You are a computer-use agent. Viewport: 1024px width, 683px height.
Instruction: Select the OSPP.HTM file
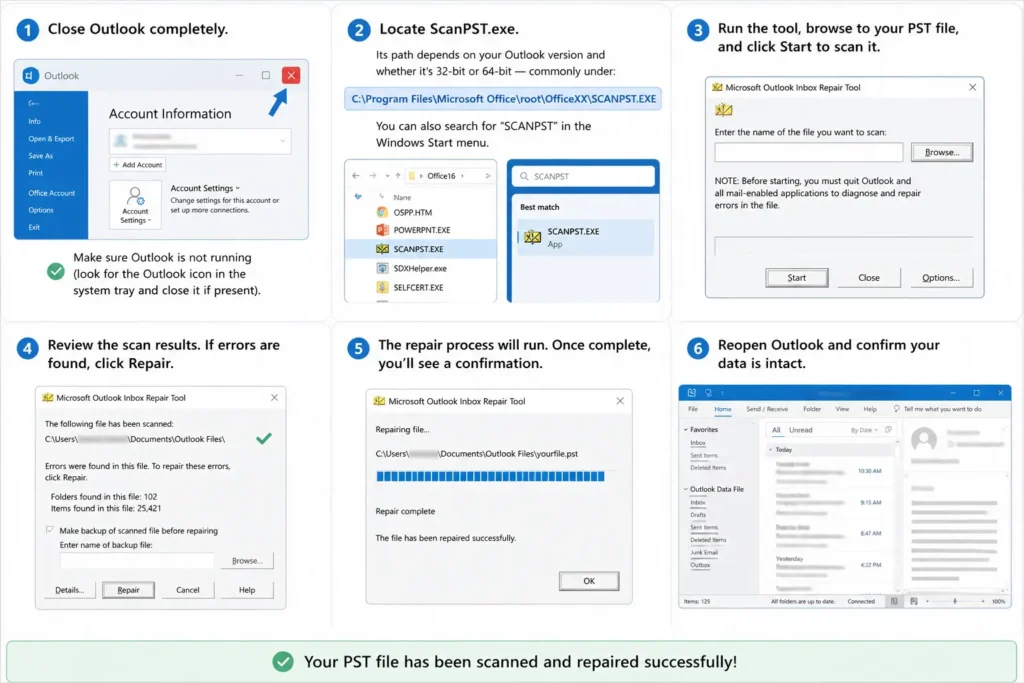[412, 212]
